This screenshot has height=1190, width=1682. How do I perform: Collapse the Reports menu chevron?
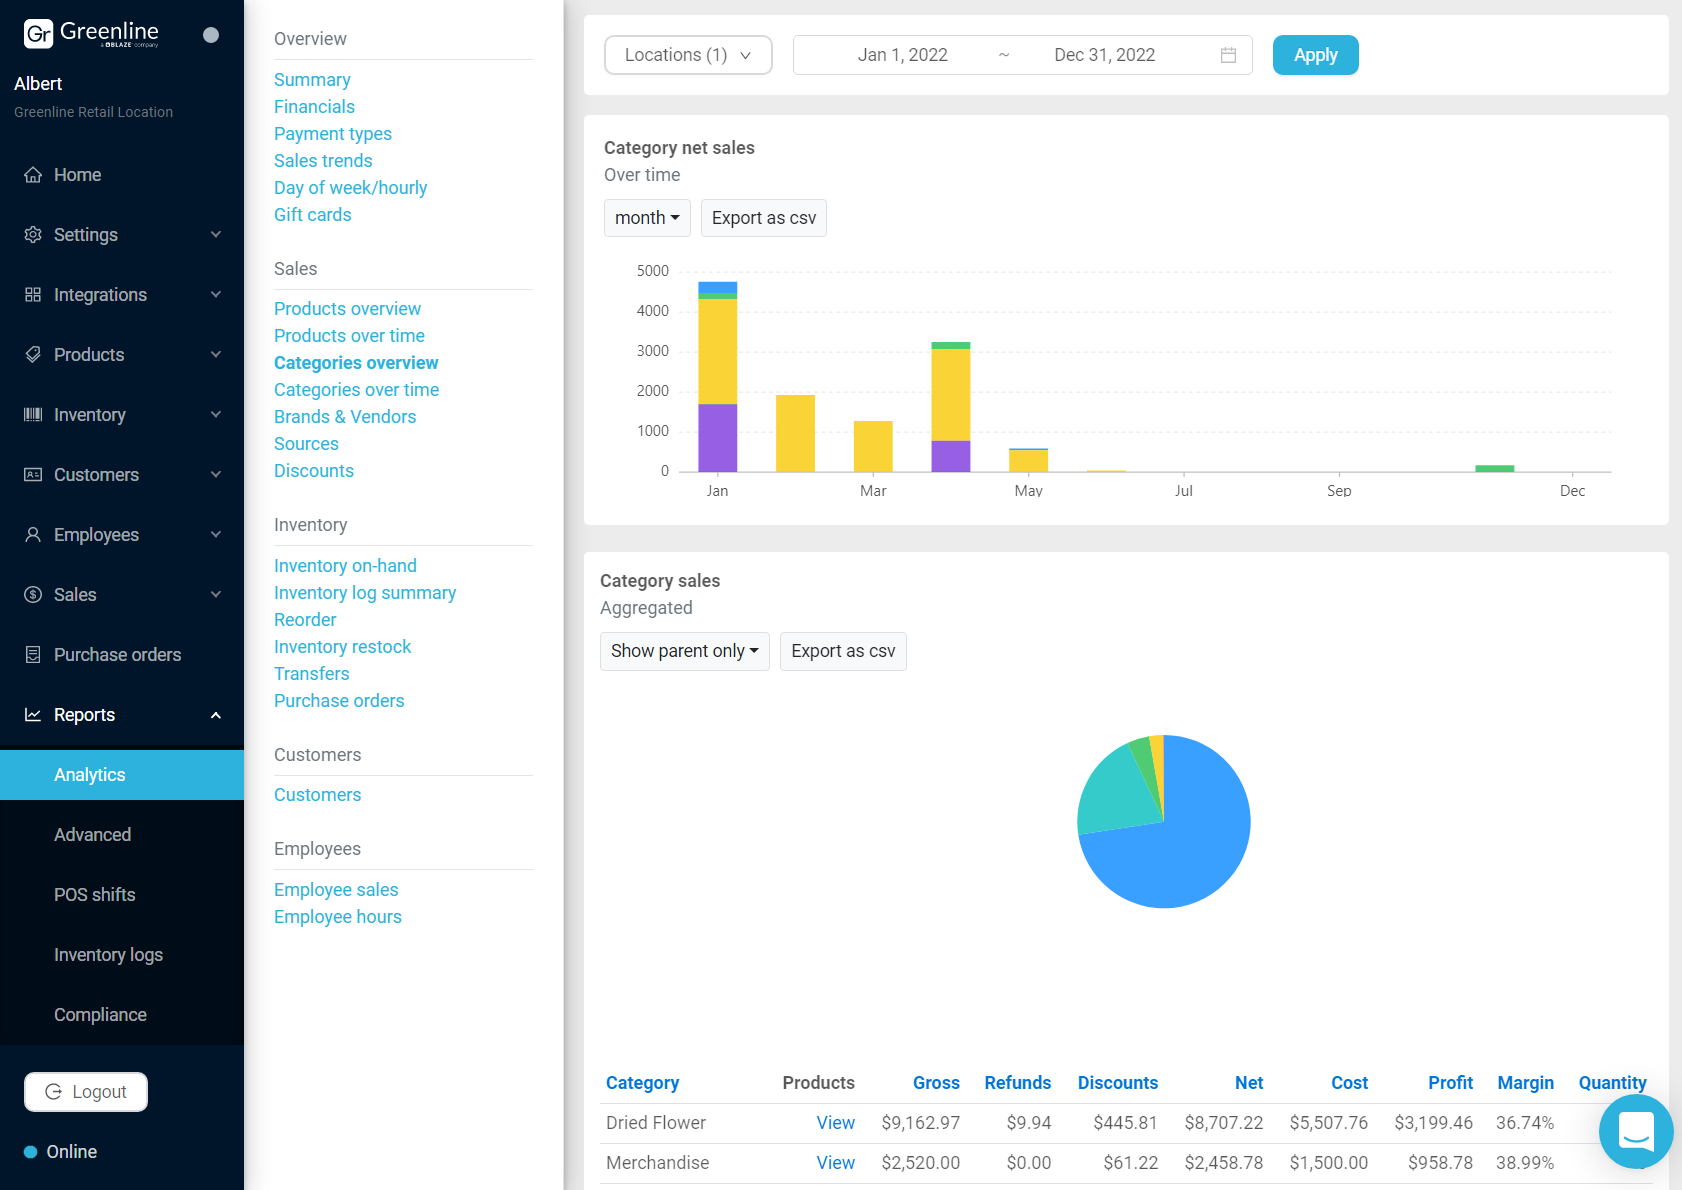tap(216, 715)
